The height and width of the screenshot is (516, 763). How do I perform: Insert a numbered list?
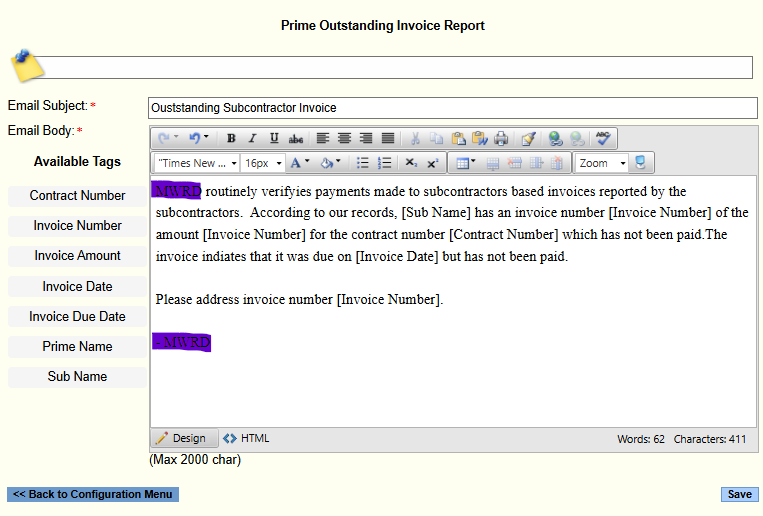coord(384,163)
